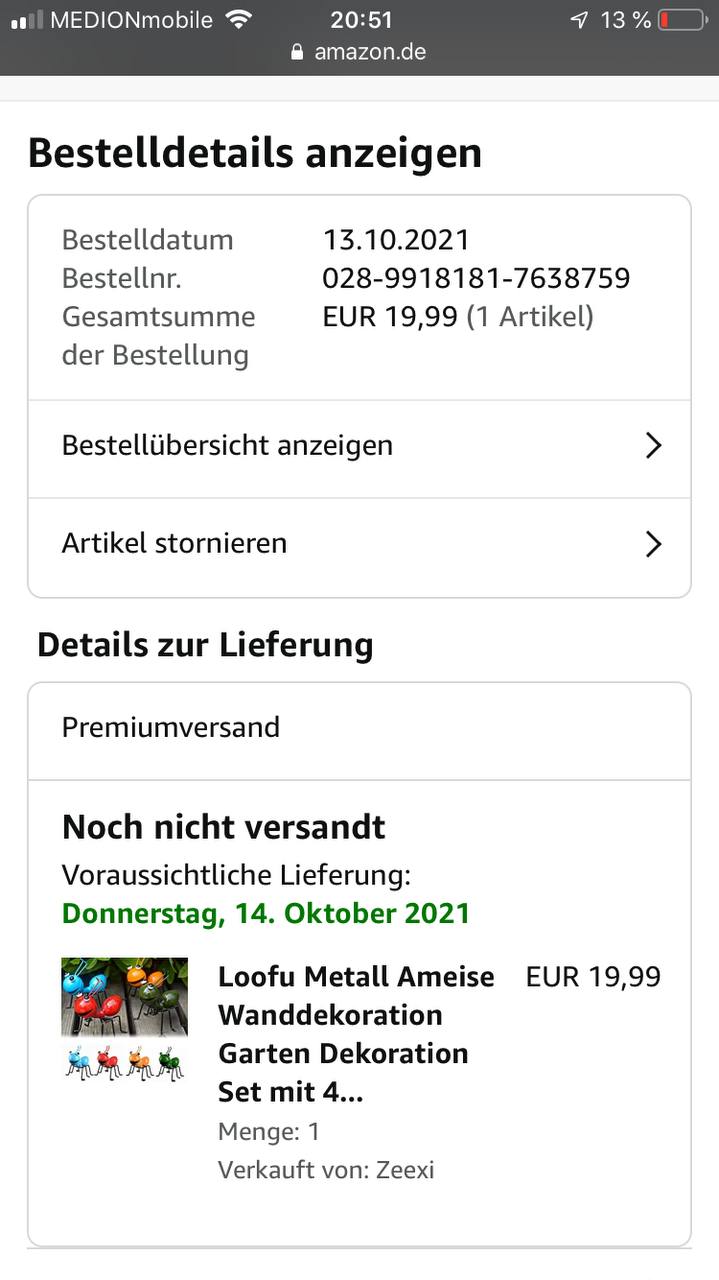This screenshot has height=1280, width=719.
Task: Expand chevron next to Artikel stornieren
Action: click(653, 543)
